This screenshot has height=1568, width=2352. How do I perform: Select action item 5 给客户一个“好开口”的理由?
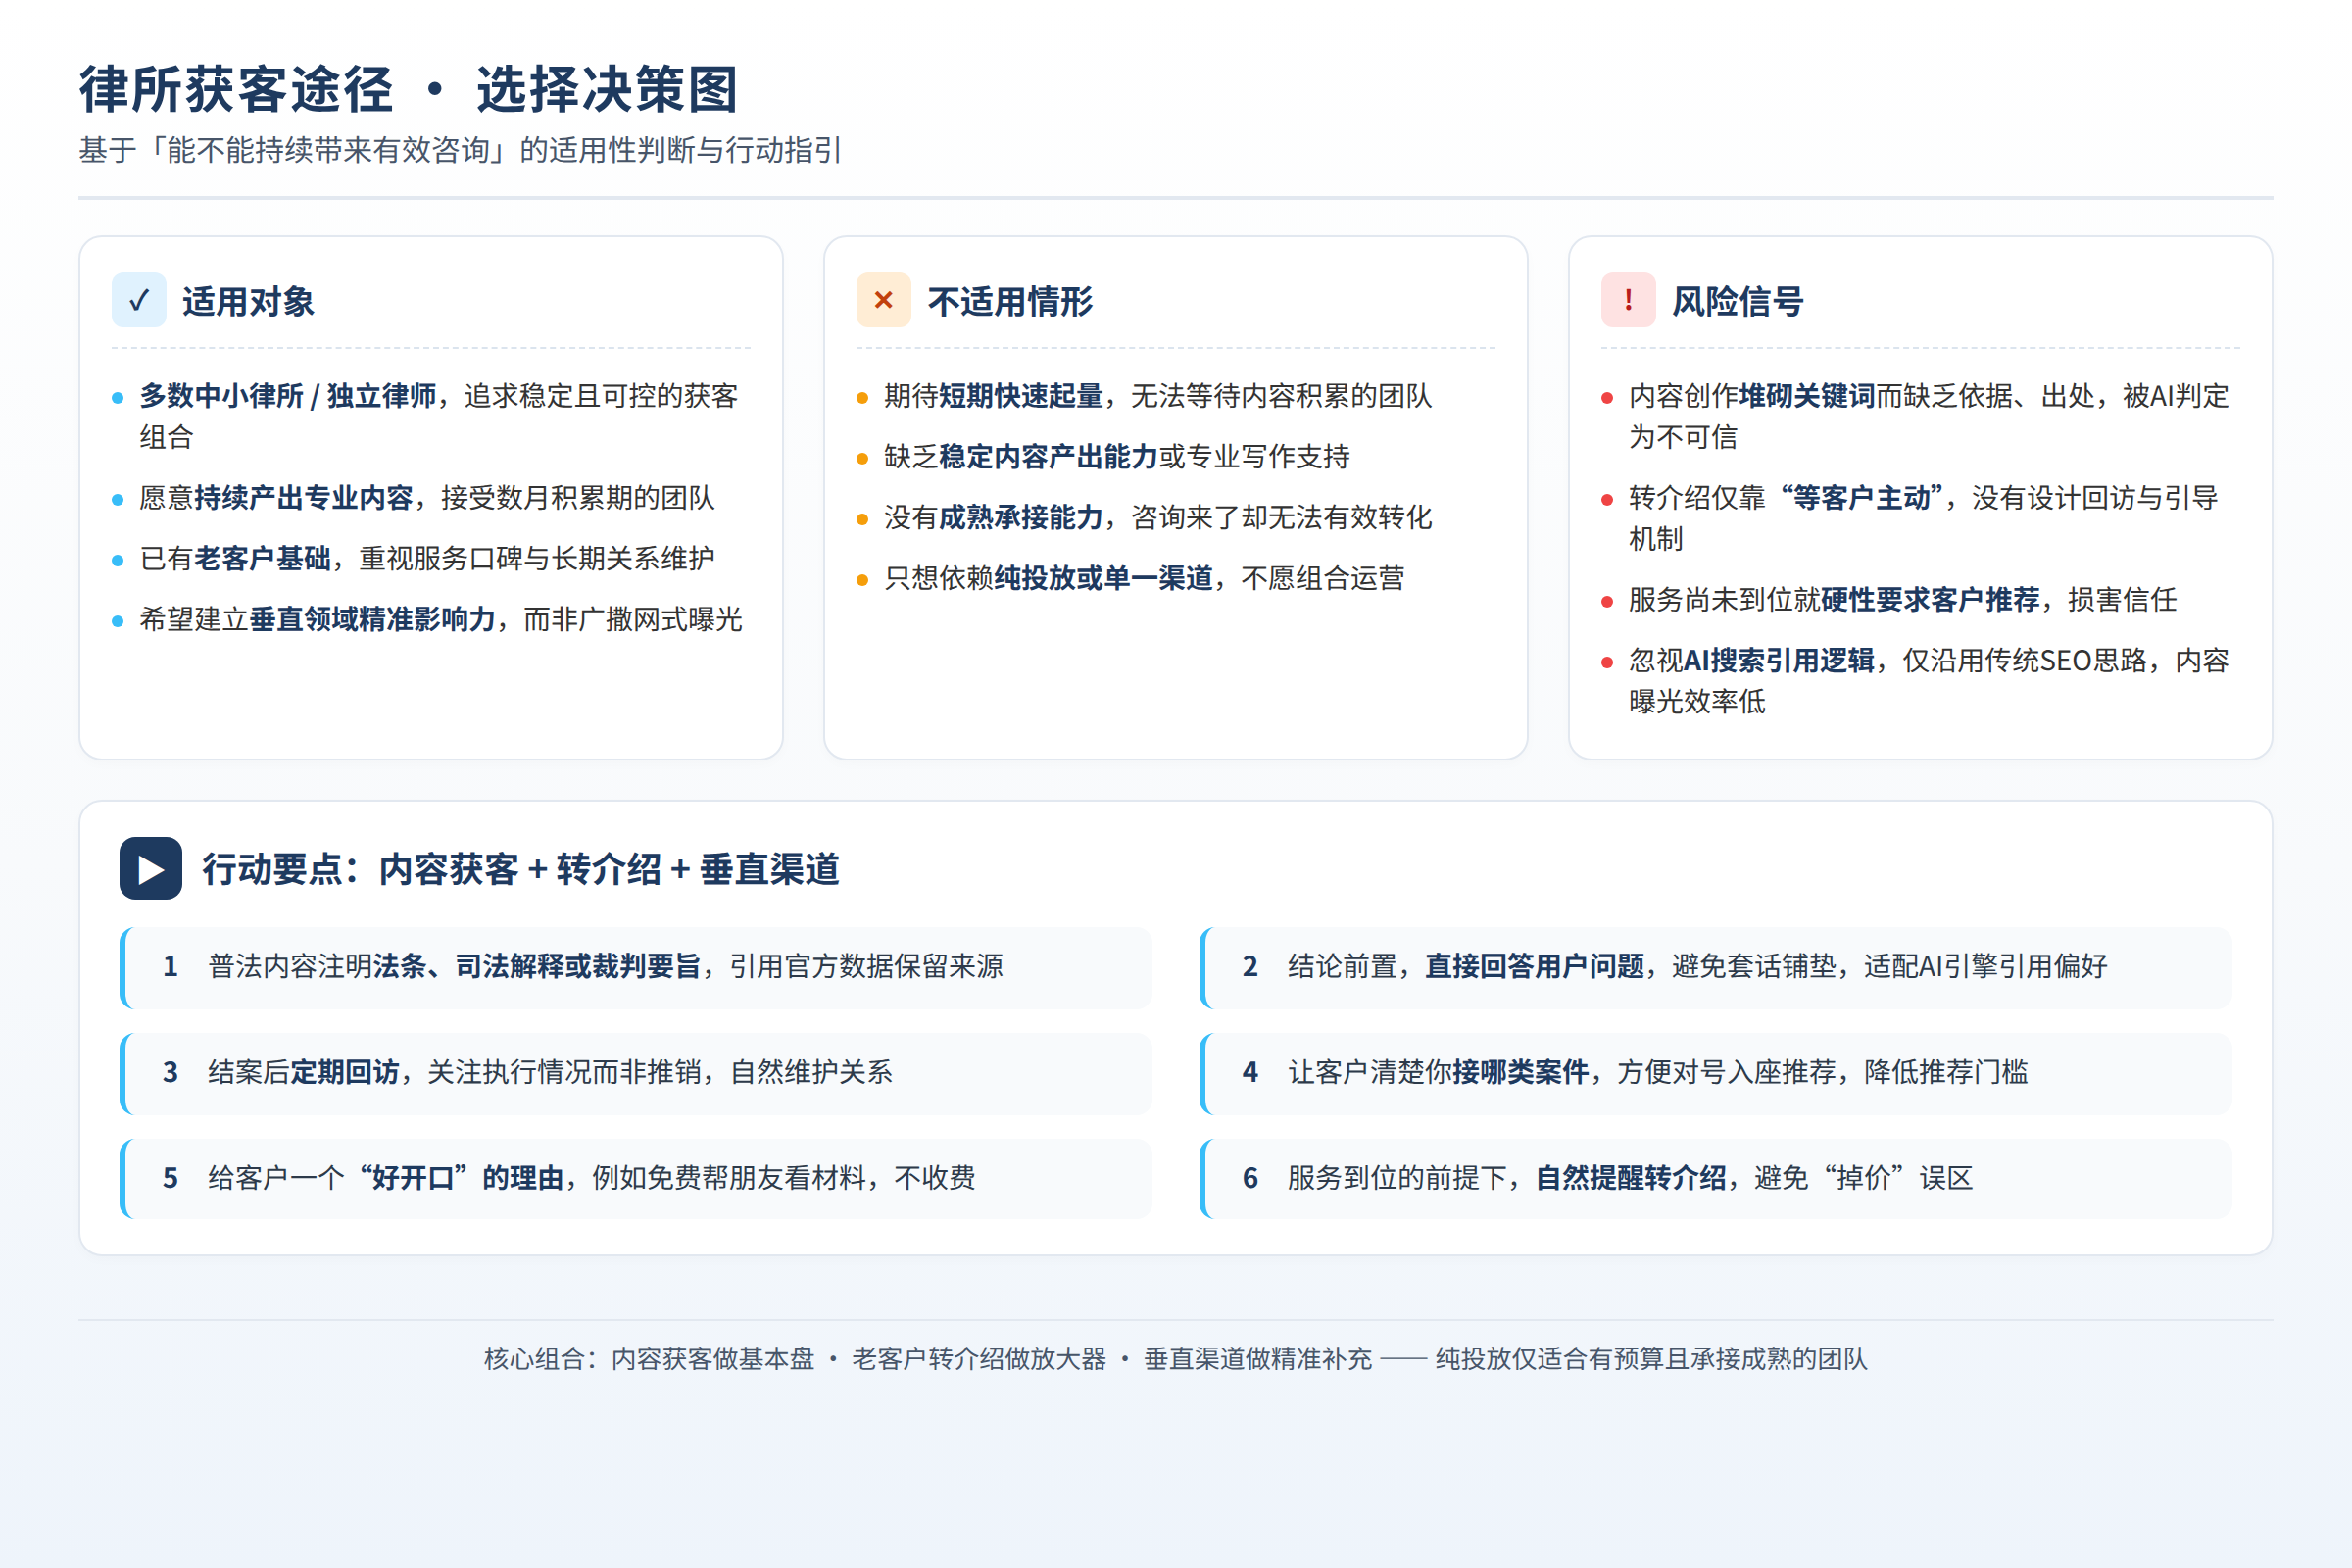click(636, 1178)
